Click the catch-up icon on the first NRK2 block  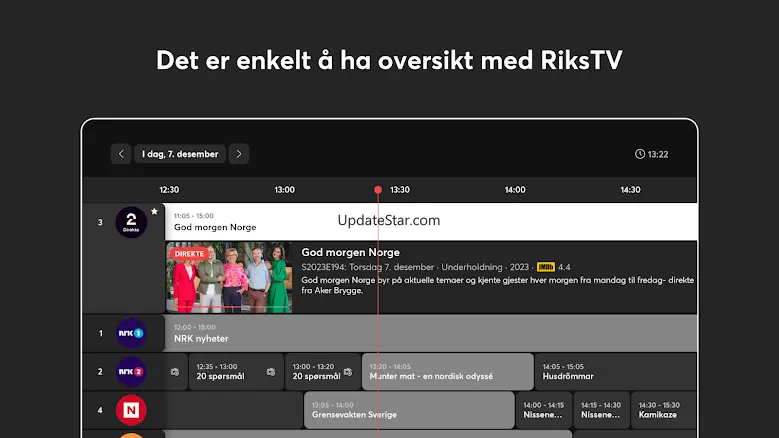175,372
